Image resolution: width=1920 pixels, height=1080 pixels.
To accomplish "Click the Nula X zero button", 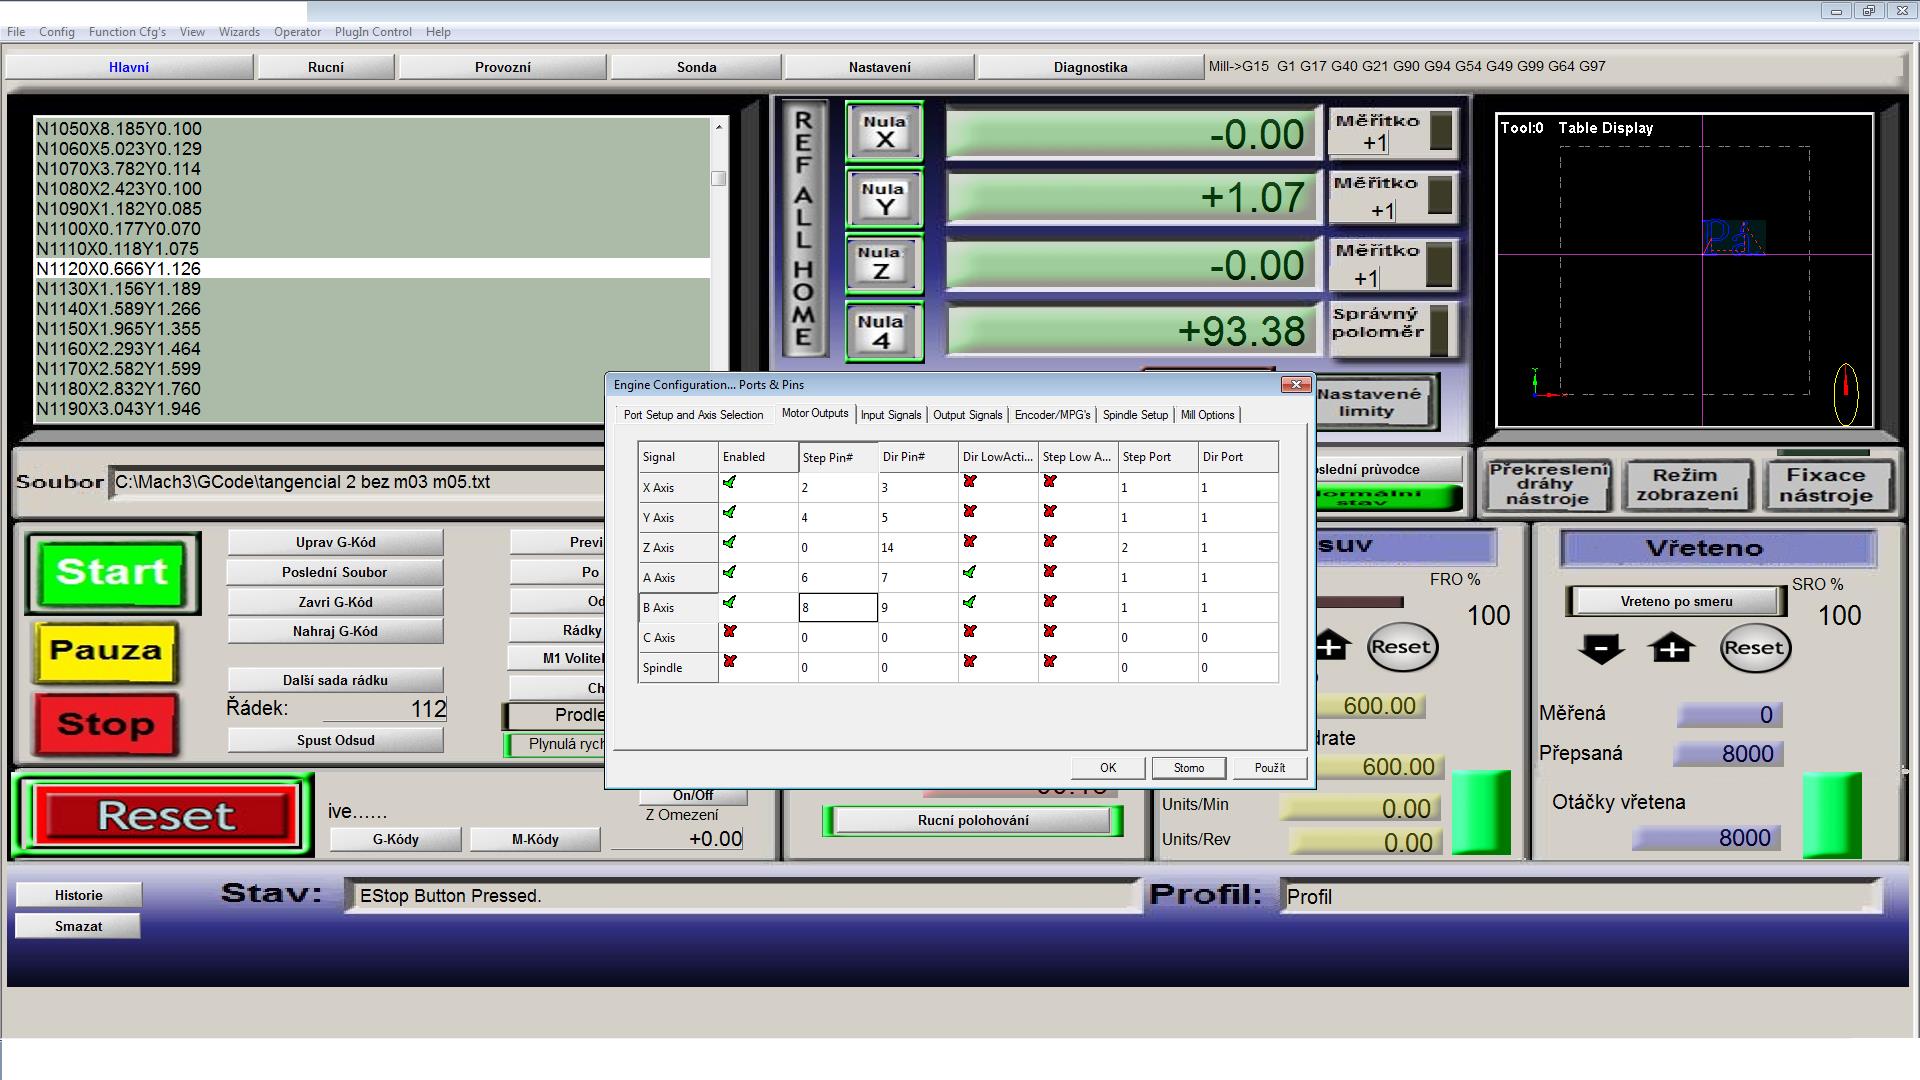I will click(884, 132).
